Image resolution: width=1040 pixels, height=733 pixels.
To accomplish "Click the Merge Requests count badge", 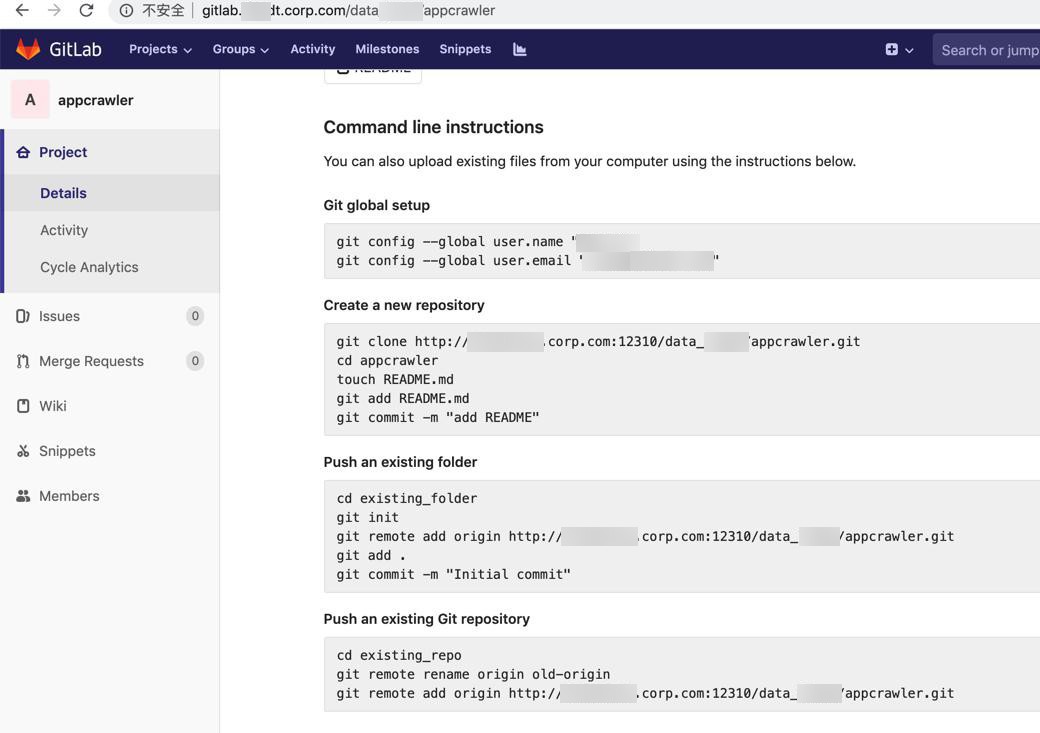I will [195, 361].
